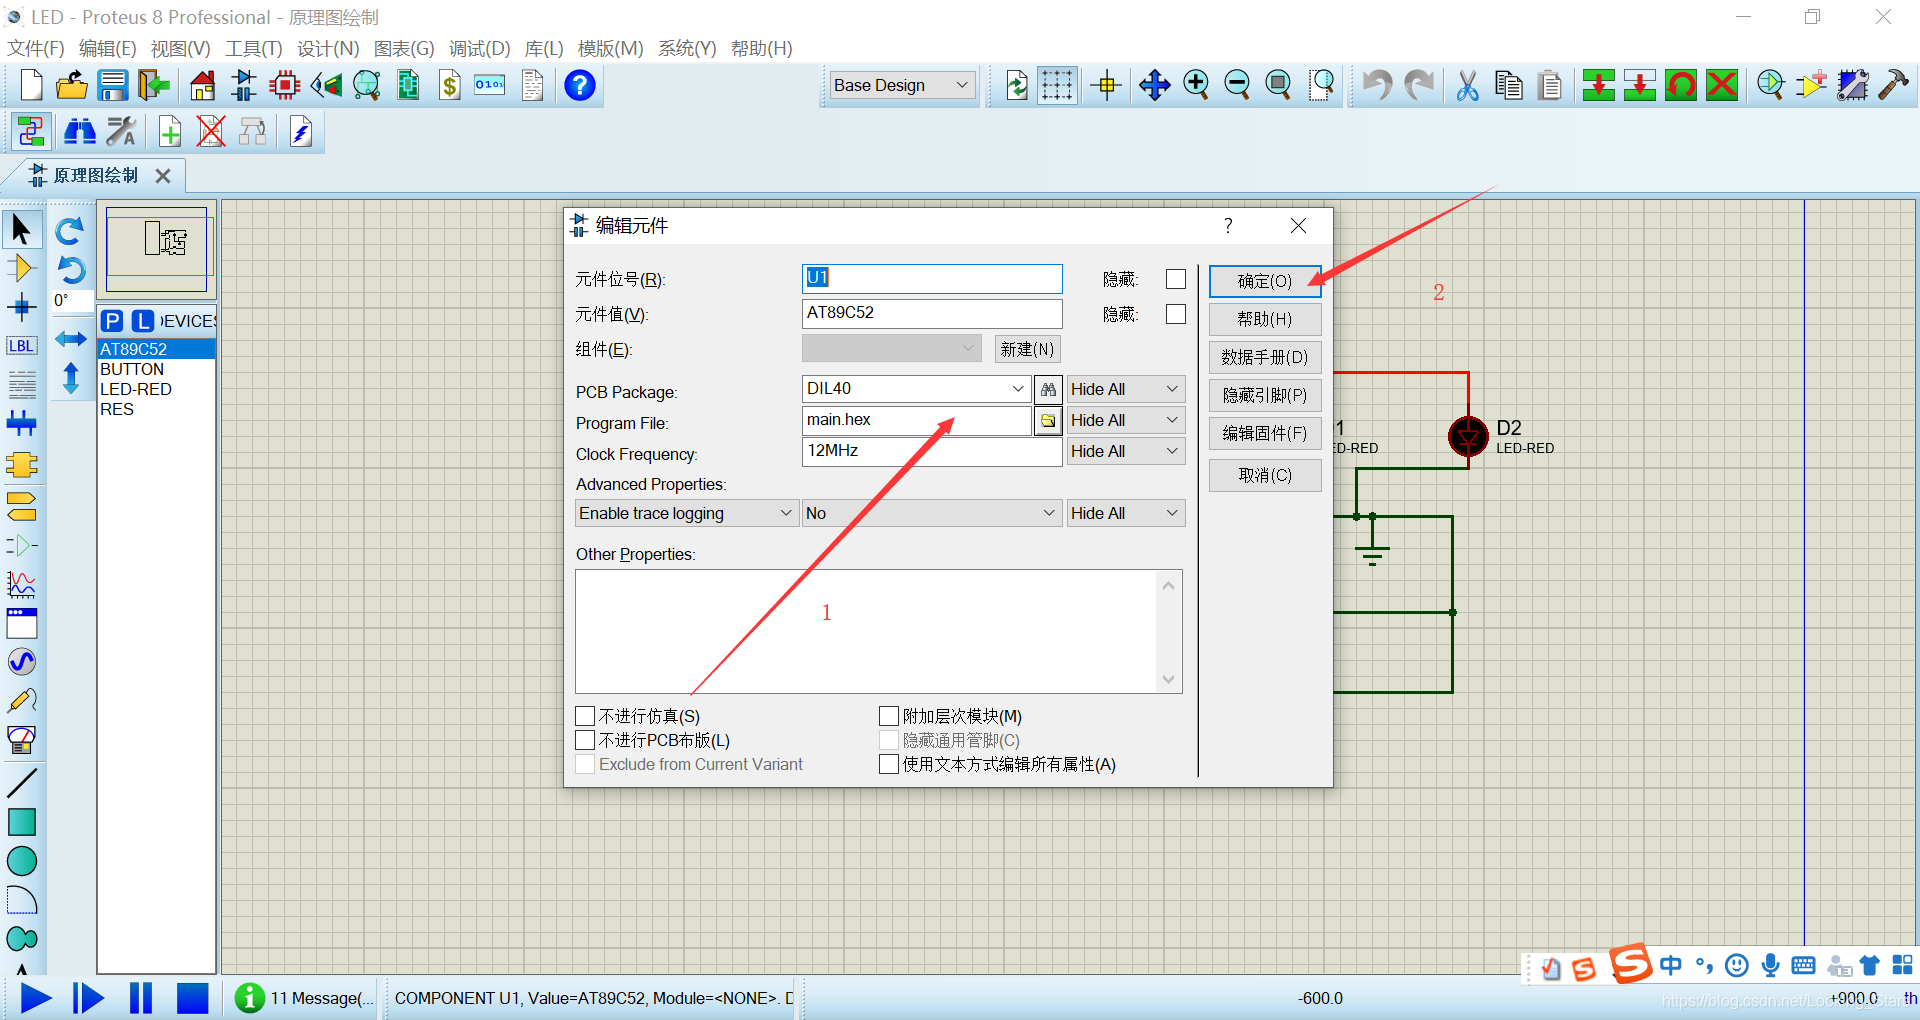Open PCB layout red chip icon
Image resolution: width=1920 pixels, height=1020 pixels.
tap(285, 85)
